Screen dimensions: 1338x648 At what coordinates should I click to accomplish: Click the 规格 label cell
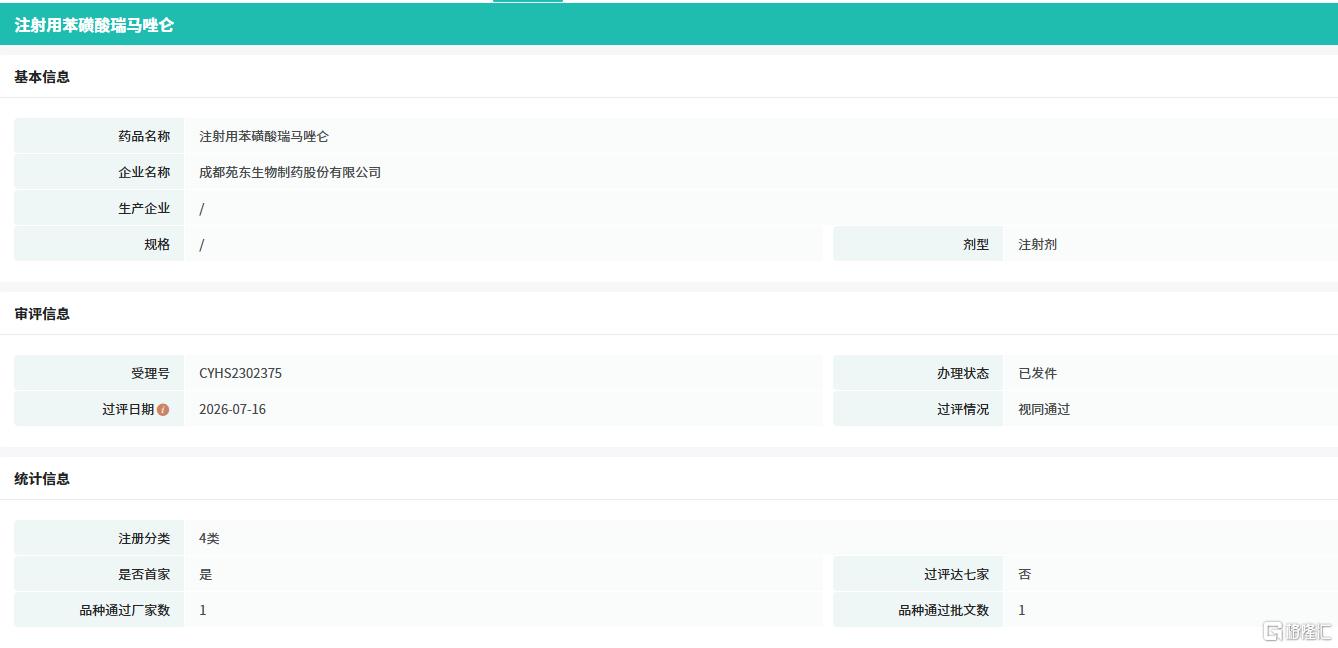pos(99,244)
